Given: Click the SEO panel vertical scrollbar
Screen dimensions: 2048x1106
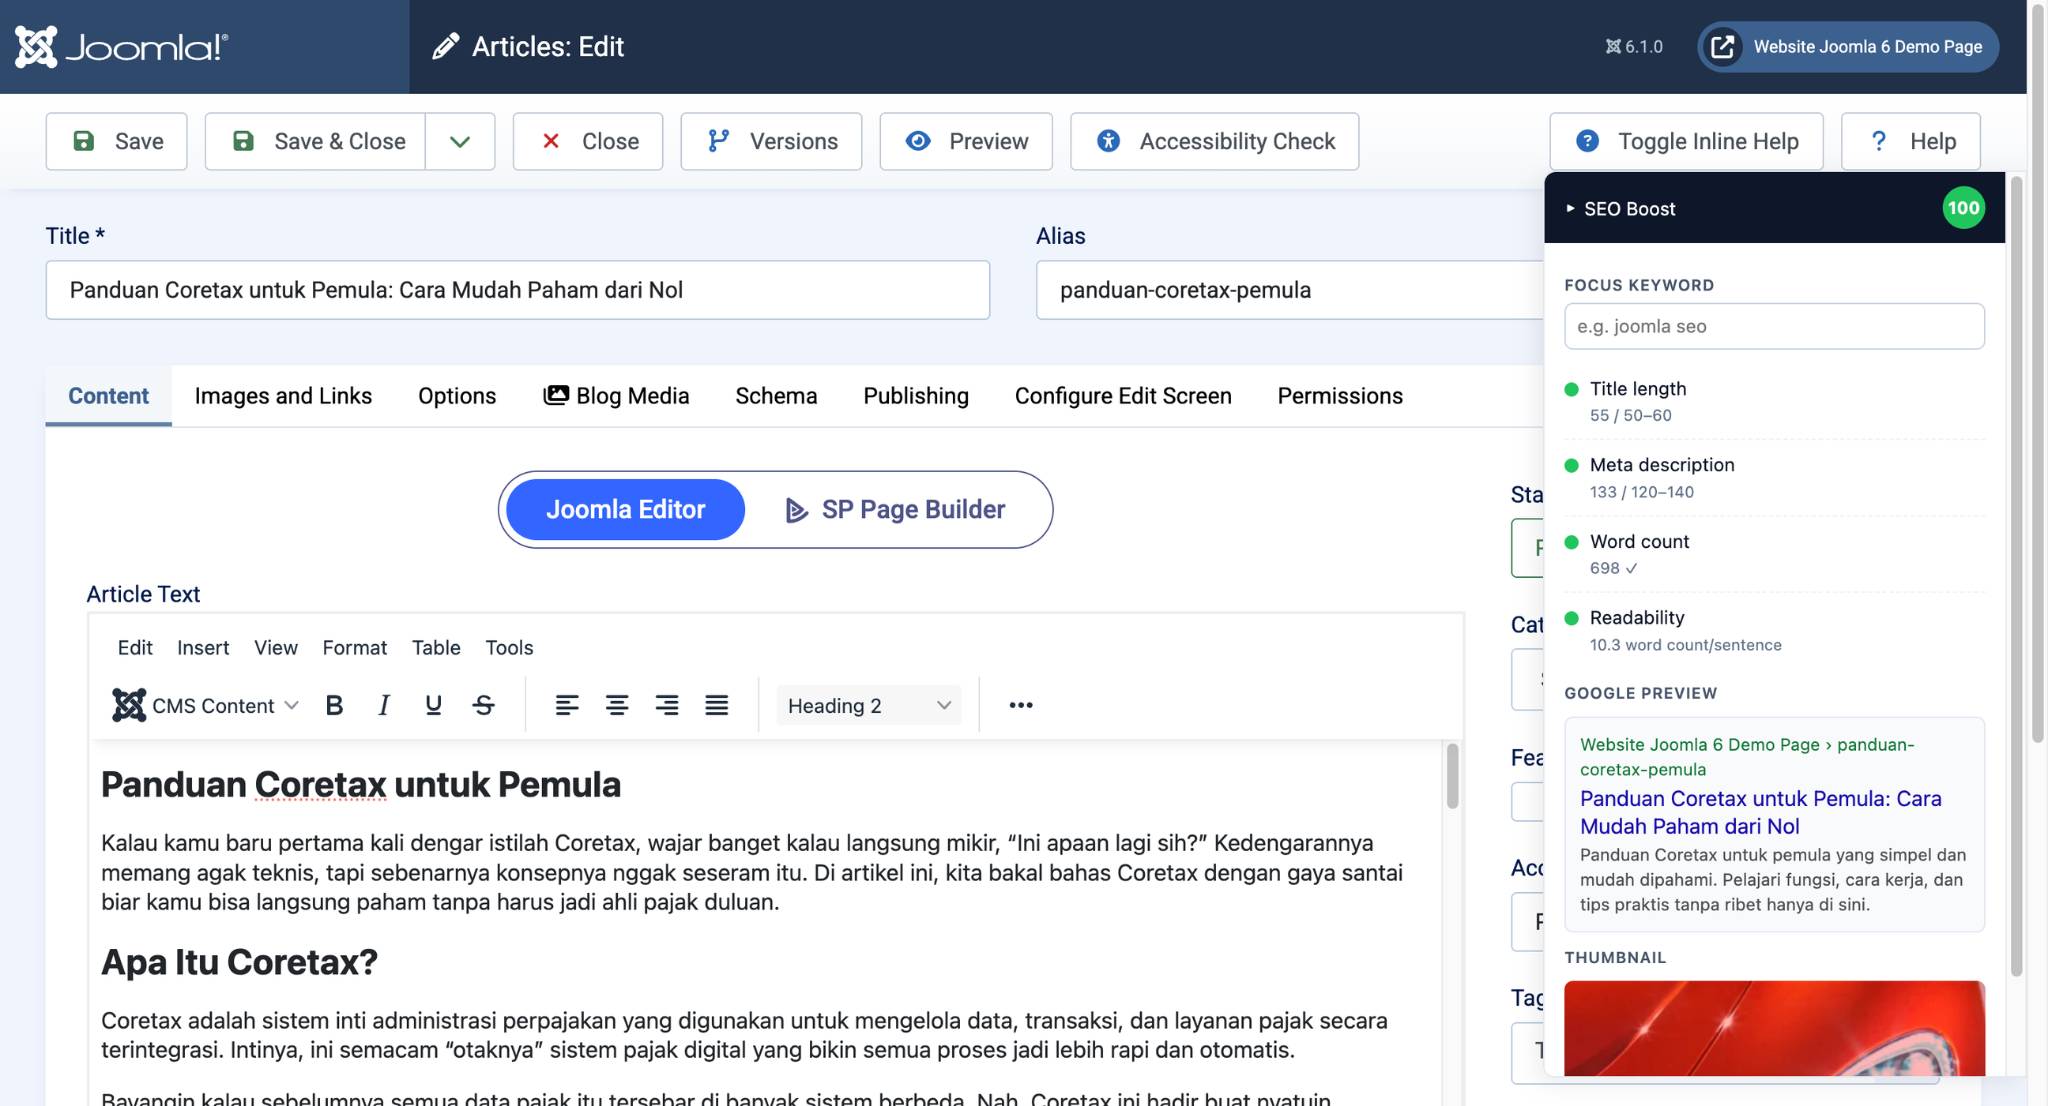Looking at the screenshot, I should (2015, 576).
